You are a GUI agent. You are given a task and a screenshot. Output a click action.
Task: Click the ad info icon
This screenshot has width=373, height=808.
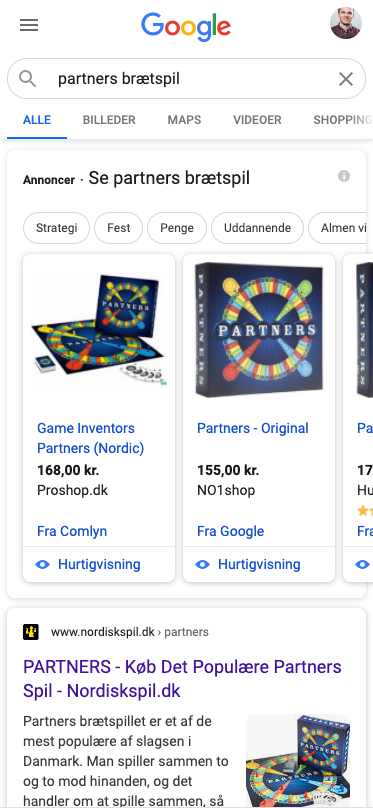tap(344, 176)
